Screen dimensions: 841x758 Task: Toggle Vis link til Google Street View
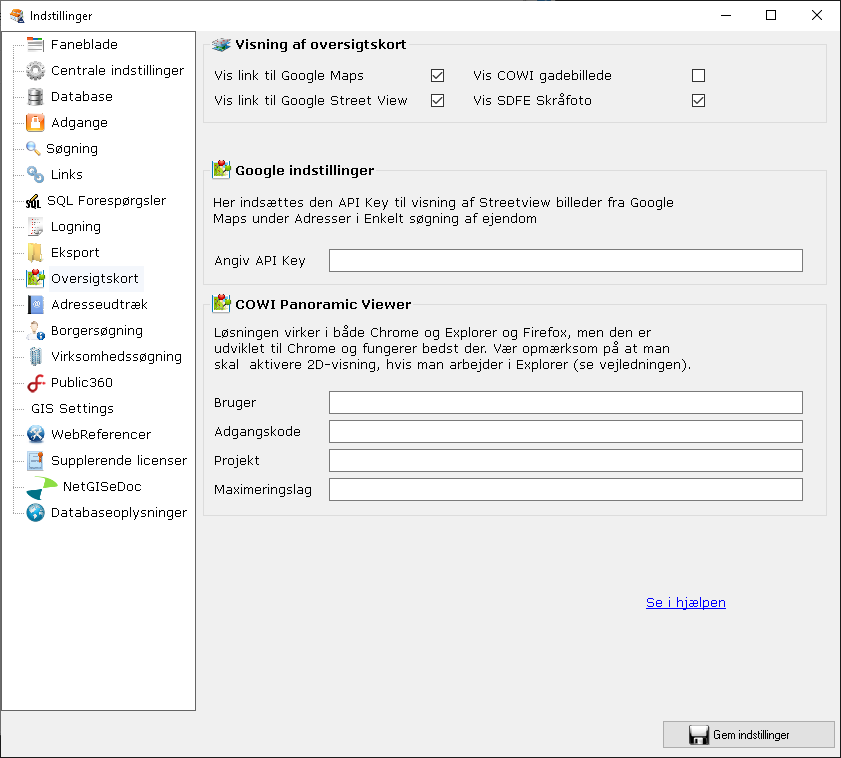437,101
